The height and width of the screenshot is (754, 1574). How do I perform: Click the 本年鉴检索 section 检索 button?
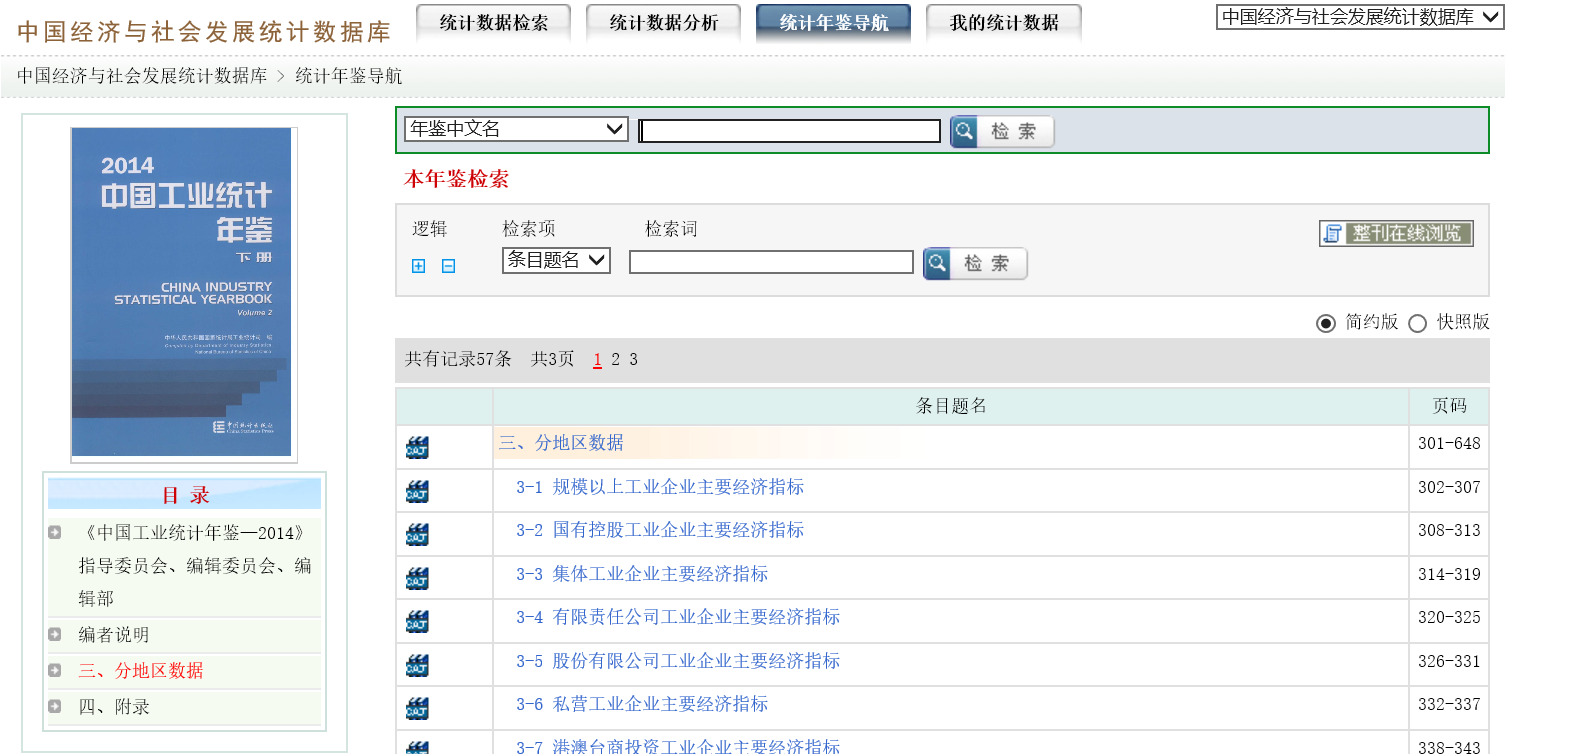click(975, 263)
